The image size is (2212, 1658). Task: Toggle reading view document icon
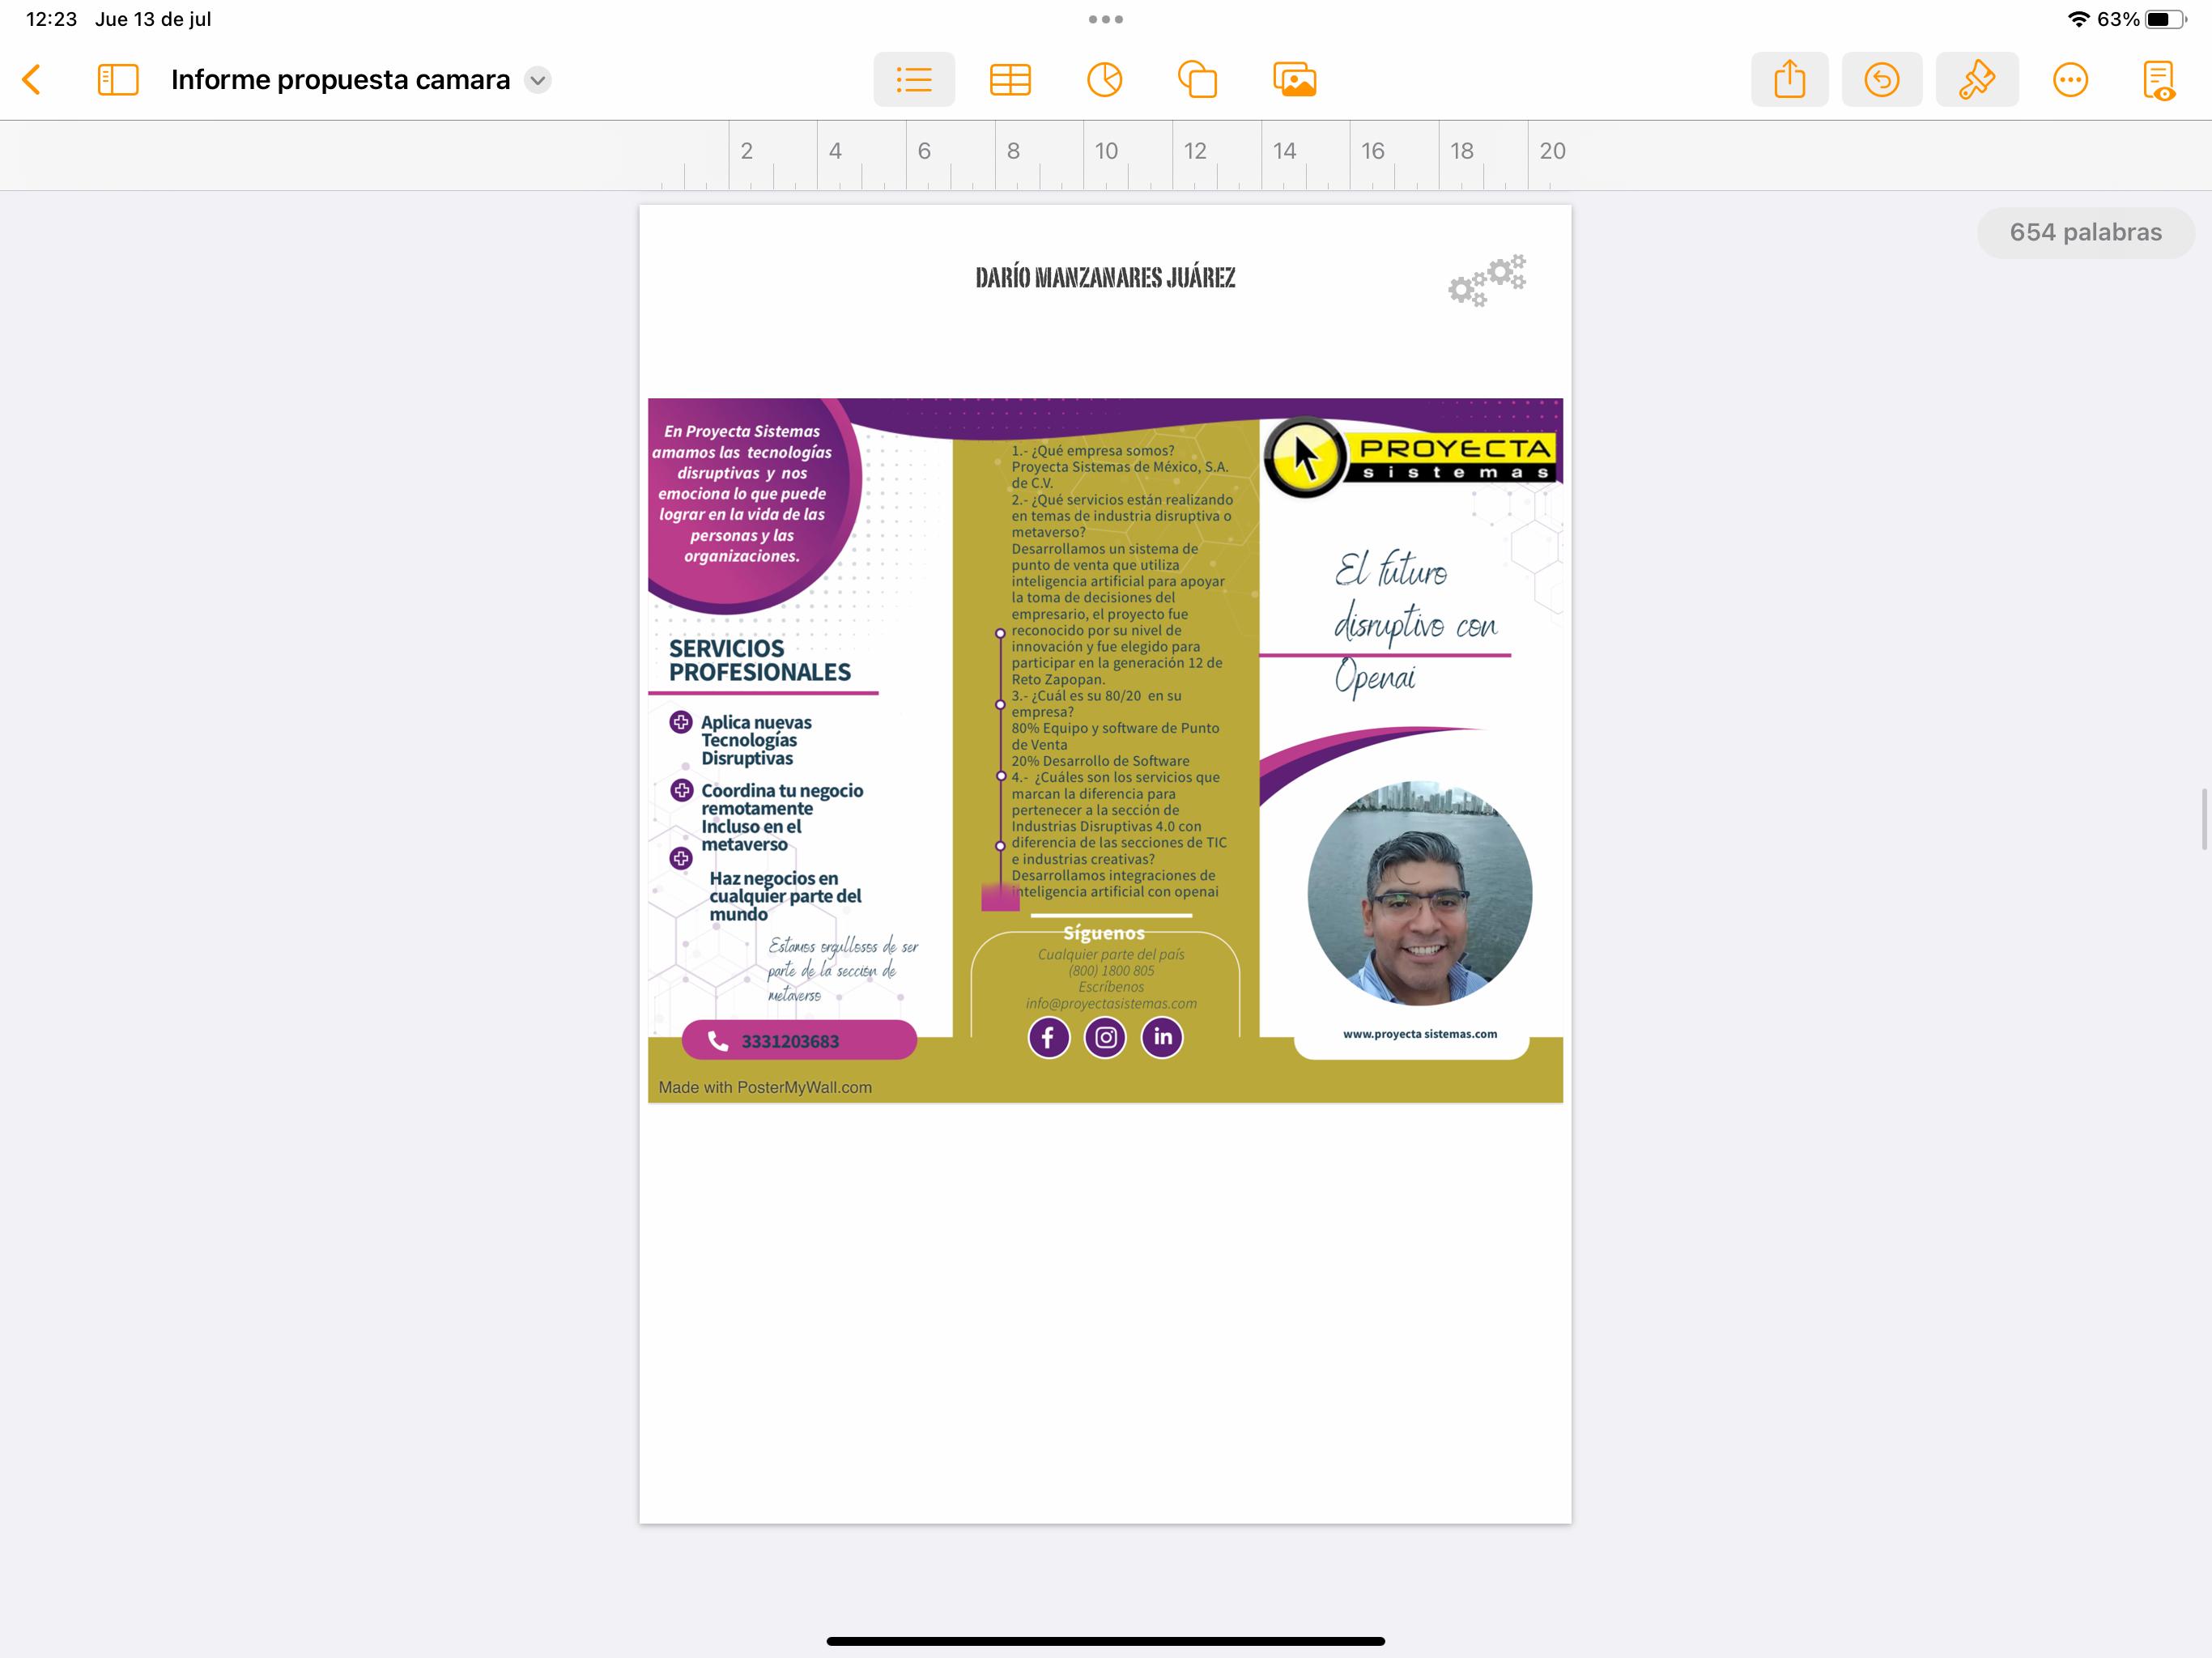[x=2158, y=80]
